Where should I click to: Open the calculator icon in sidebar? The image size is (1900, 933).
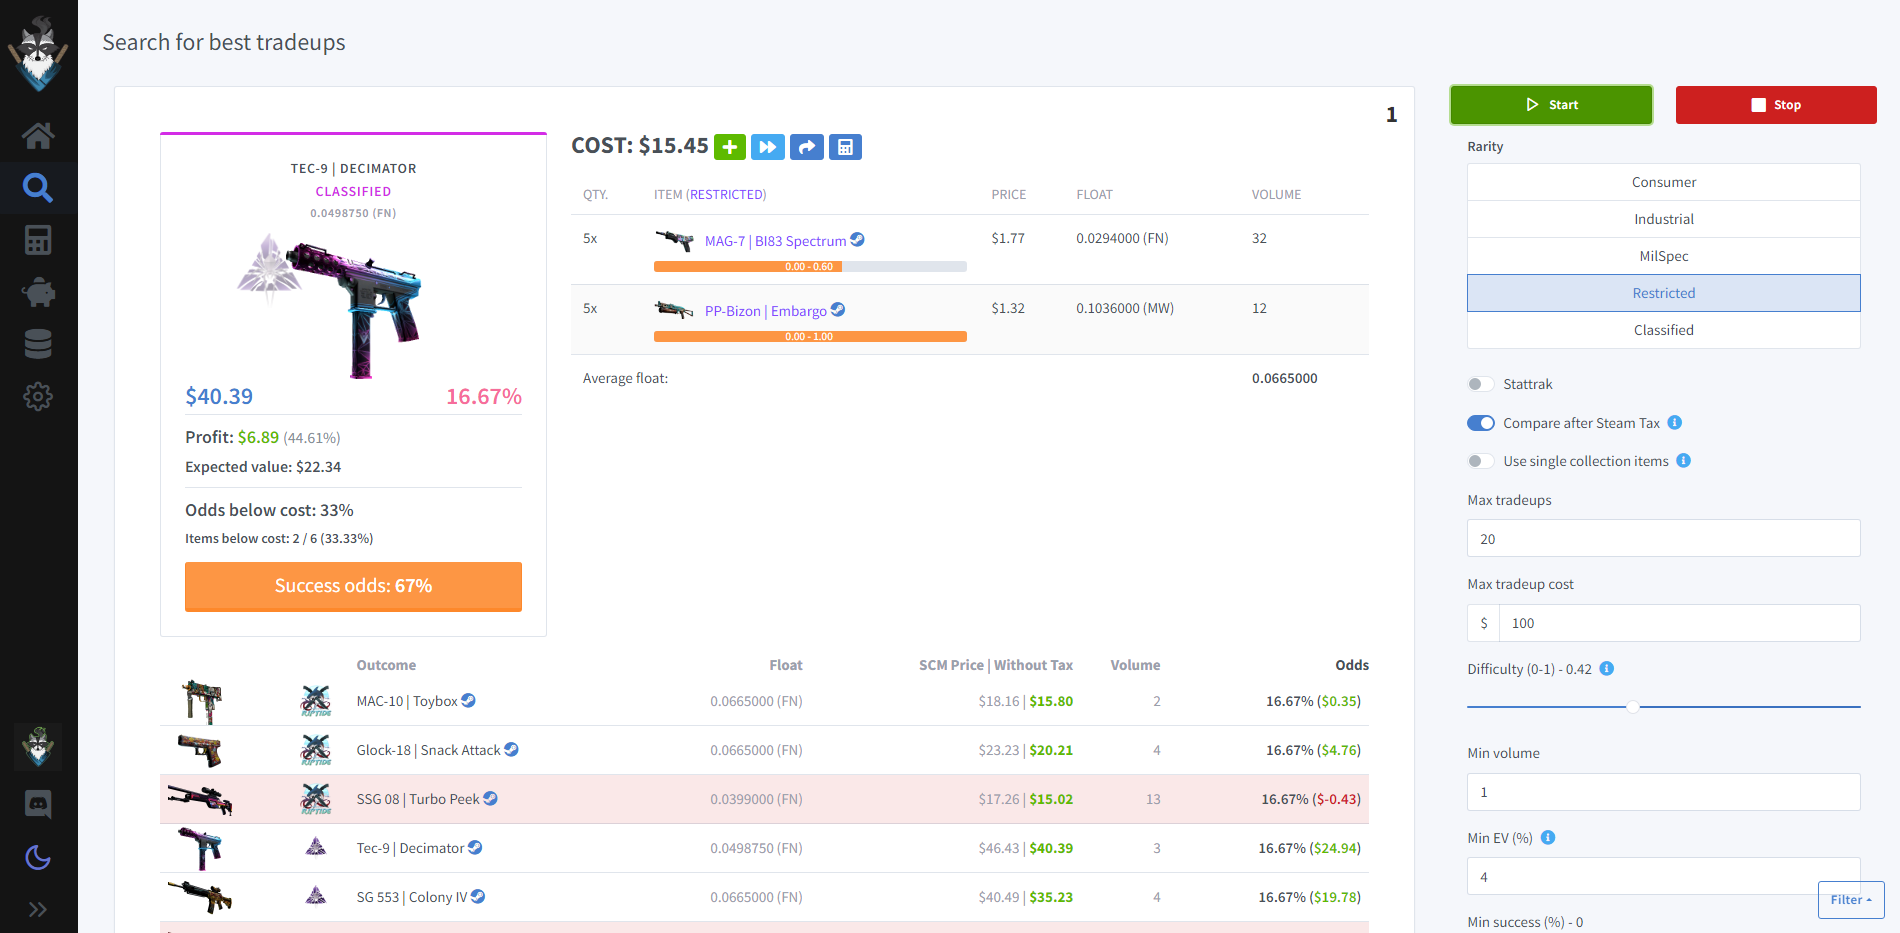coord(38,240)
